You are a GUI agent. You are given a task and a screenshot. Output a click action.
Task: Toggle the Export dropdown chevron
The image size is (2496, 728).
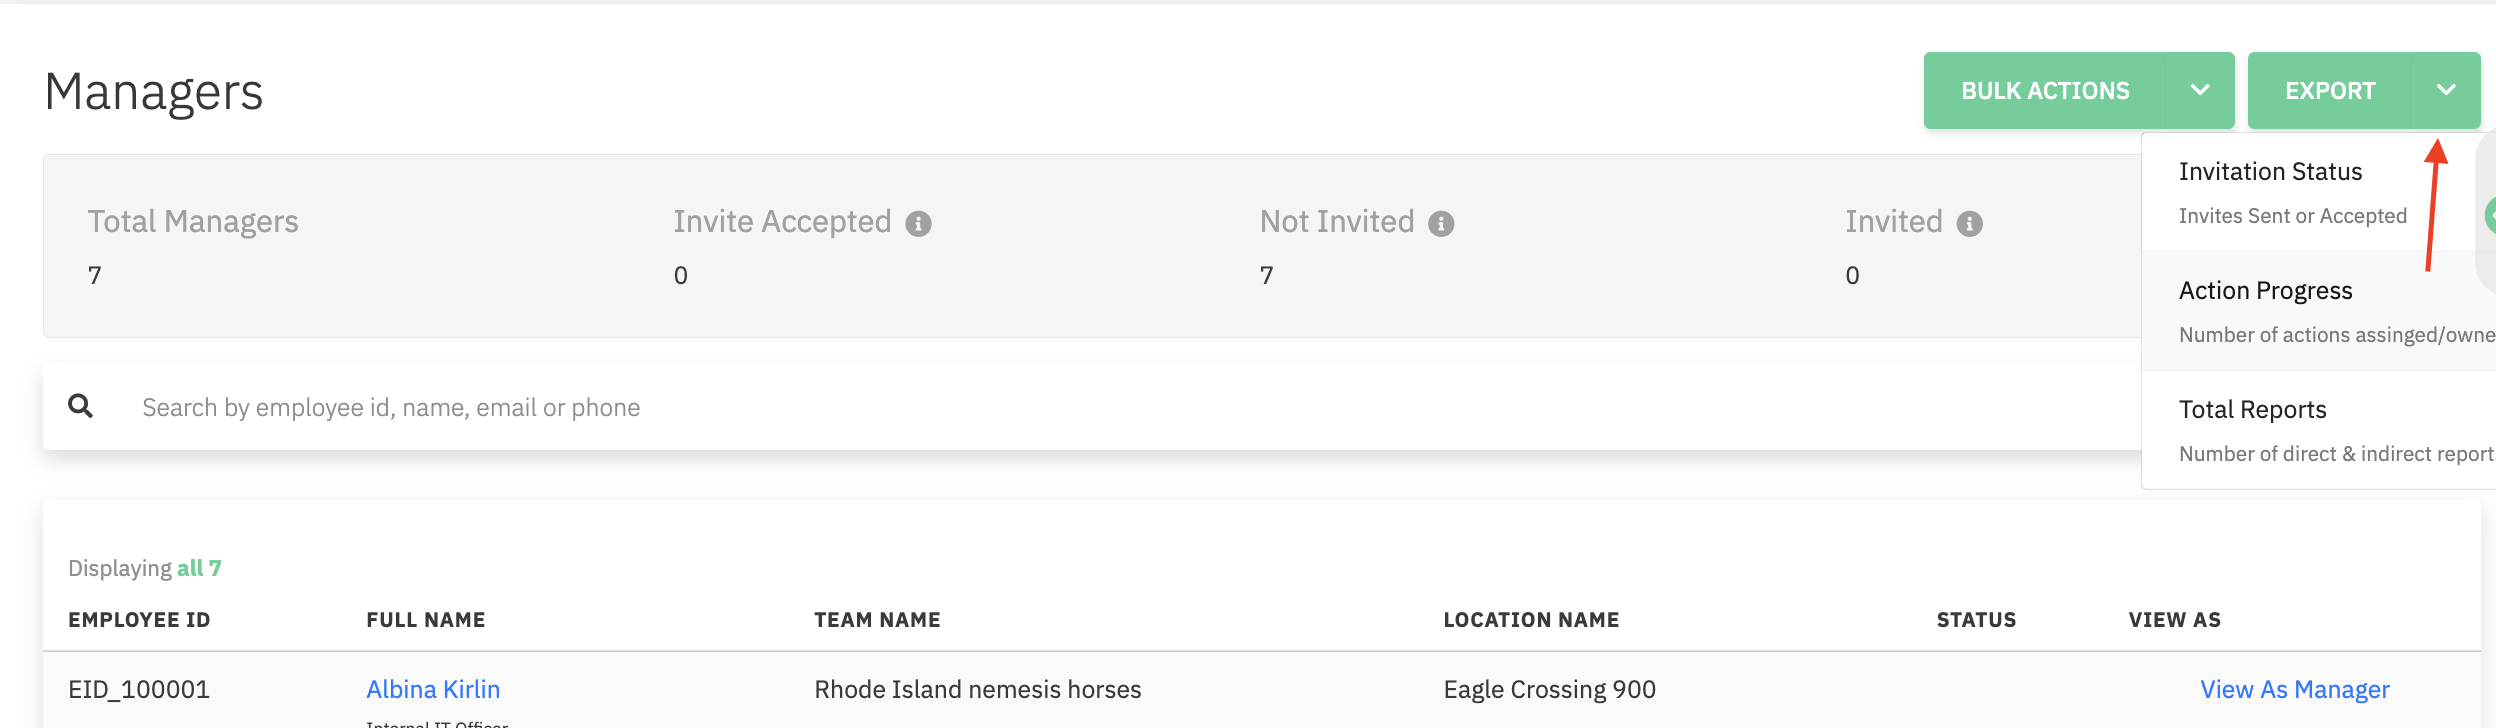[x=2446, y=91]
